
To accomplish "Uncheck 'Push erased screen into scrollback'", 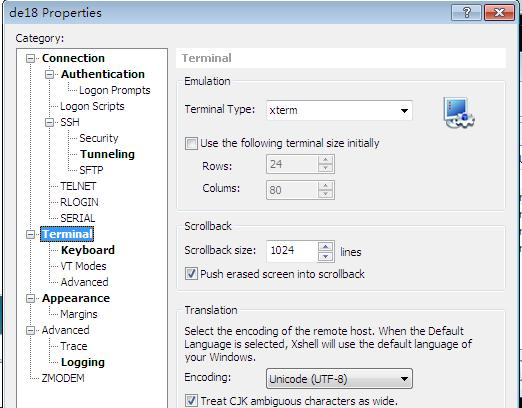I will (191, 274).
